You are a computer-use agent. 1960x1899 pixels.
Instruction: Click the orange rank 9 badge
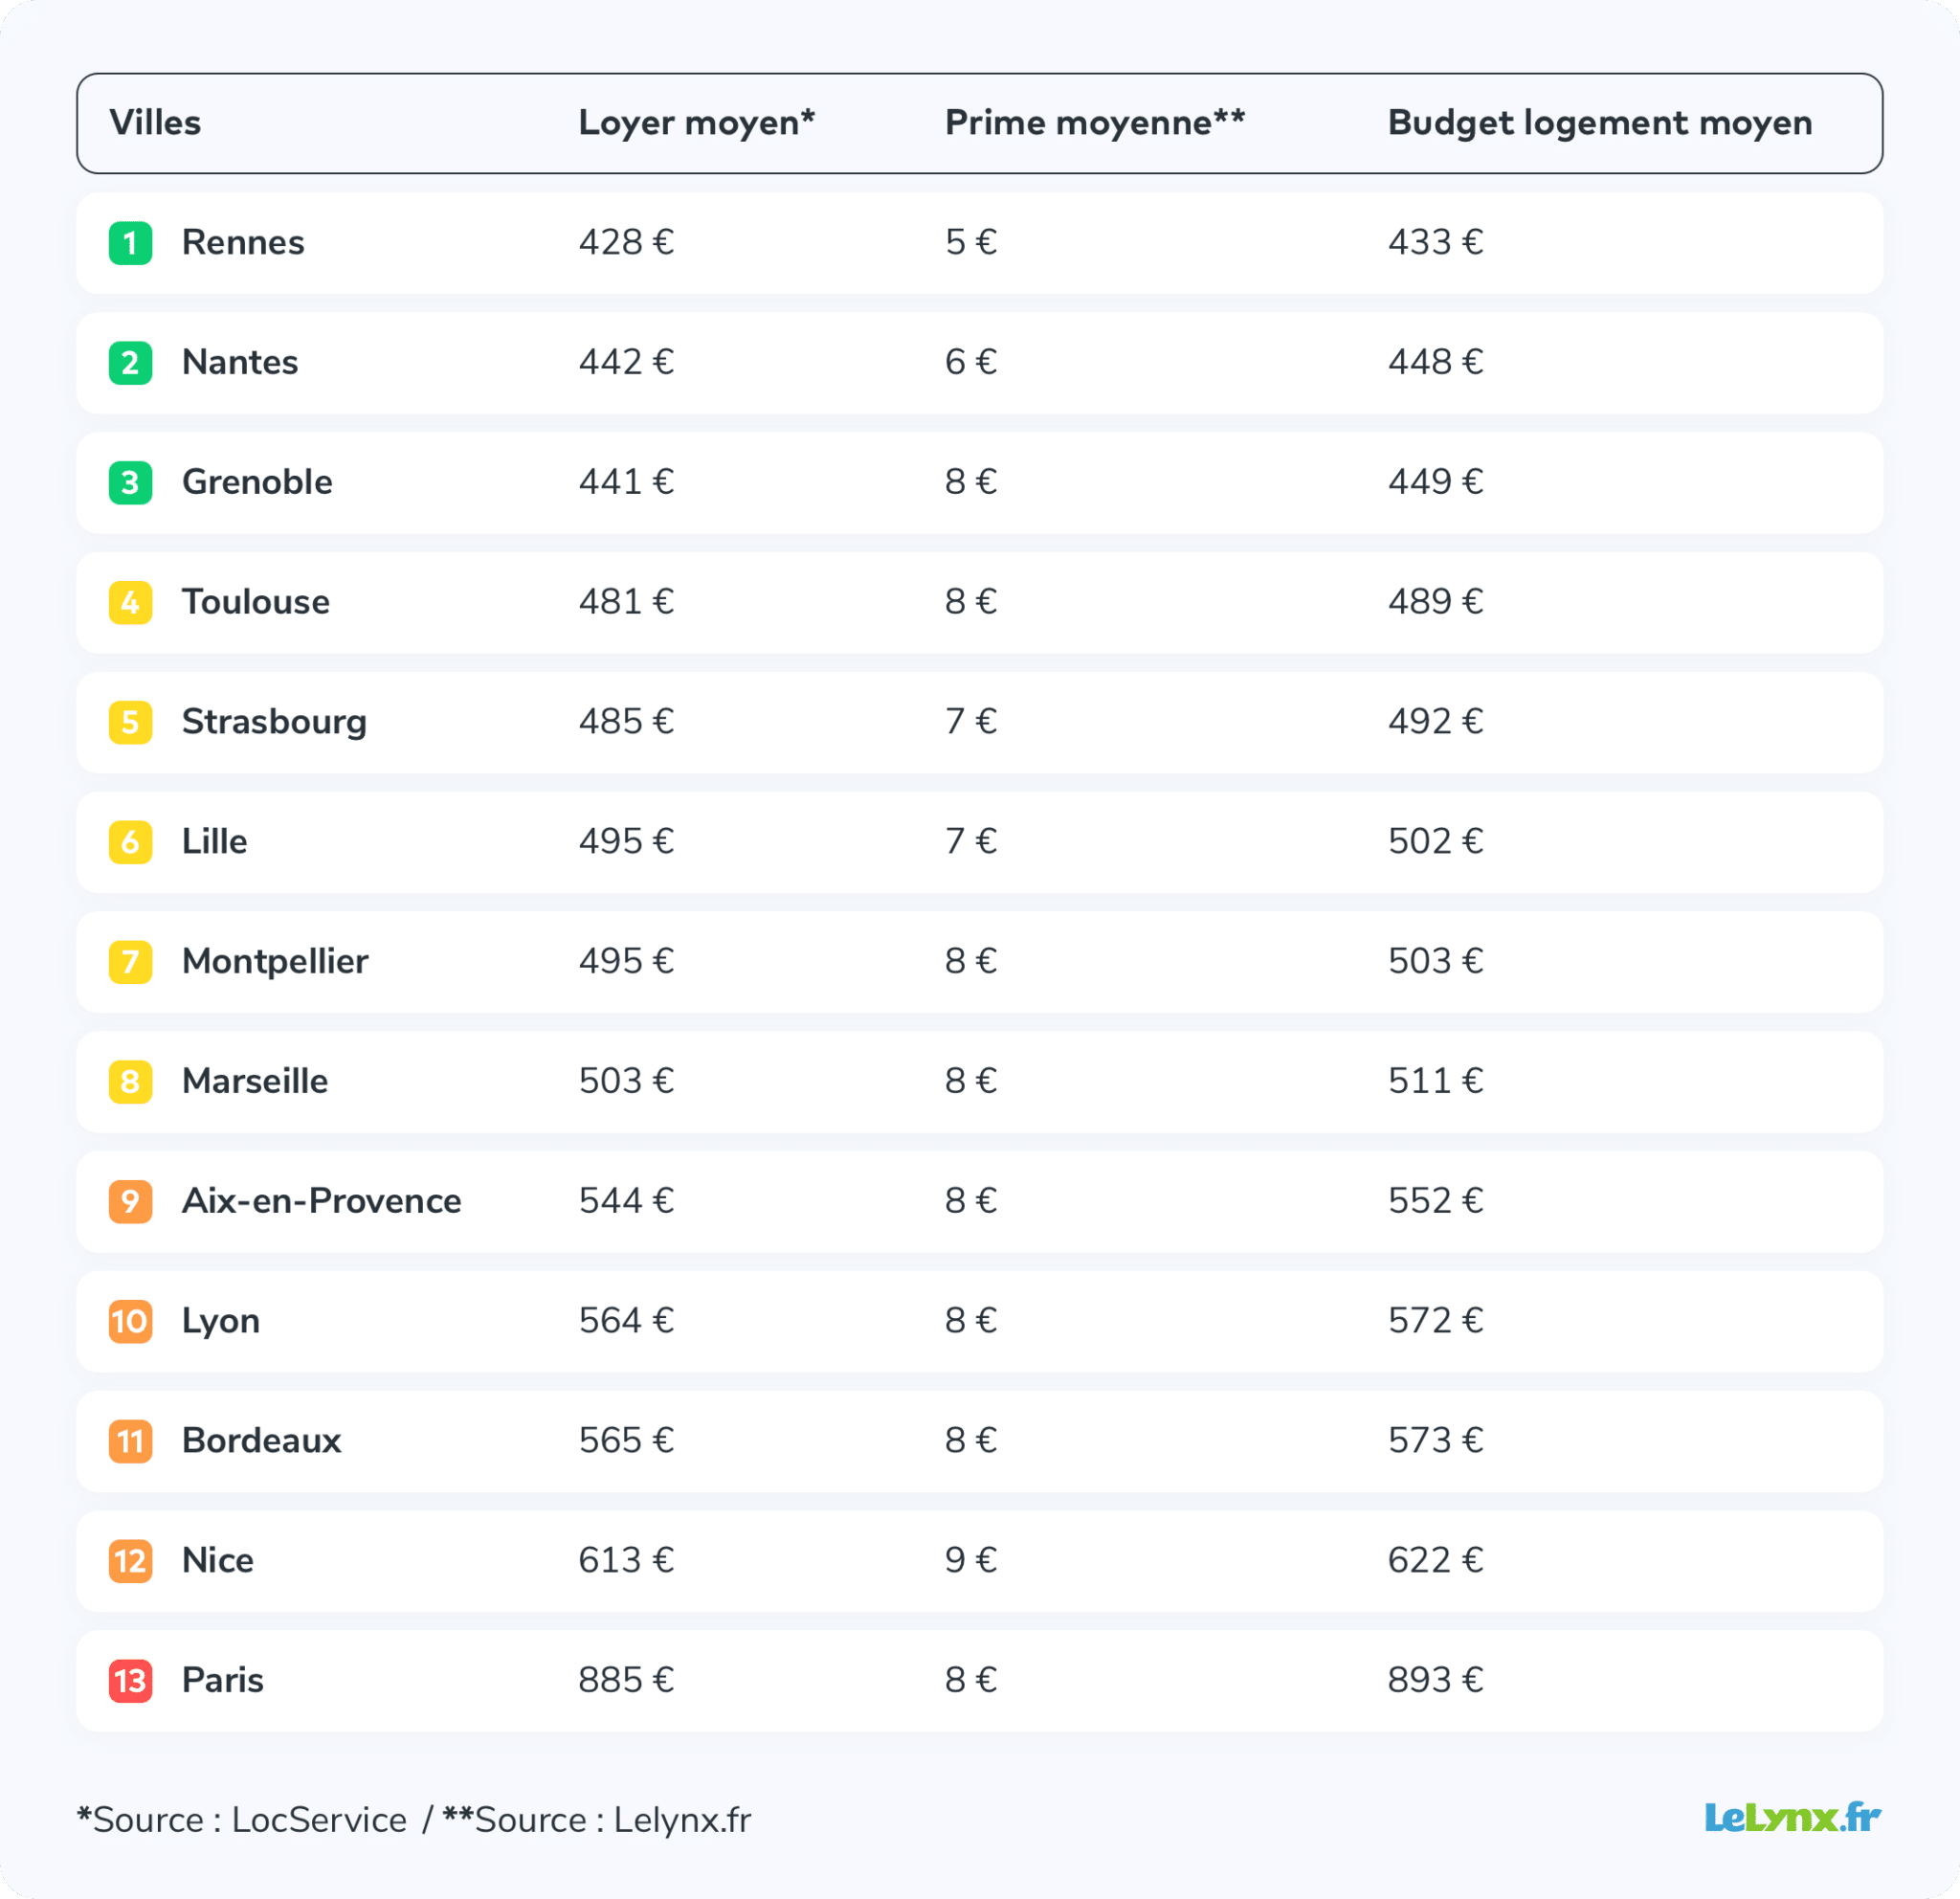130,1202
